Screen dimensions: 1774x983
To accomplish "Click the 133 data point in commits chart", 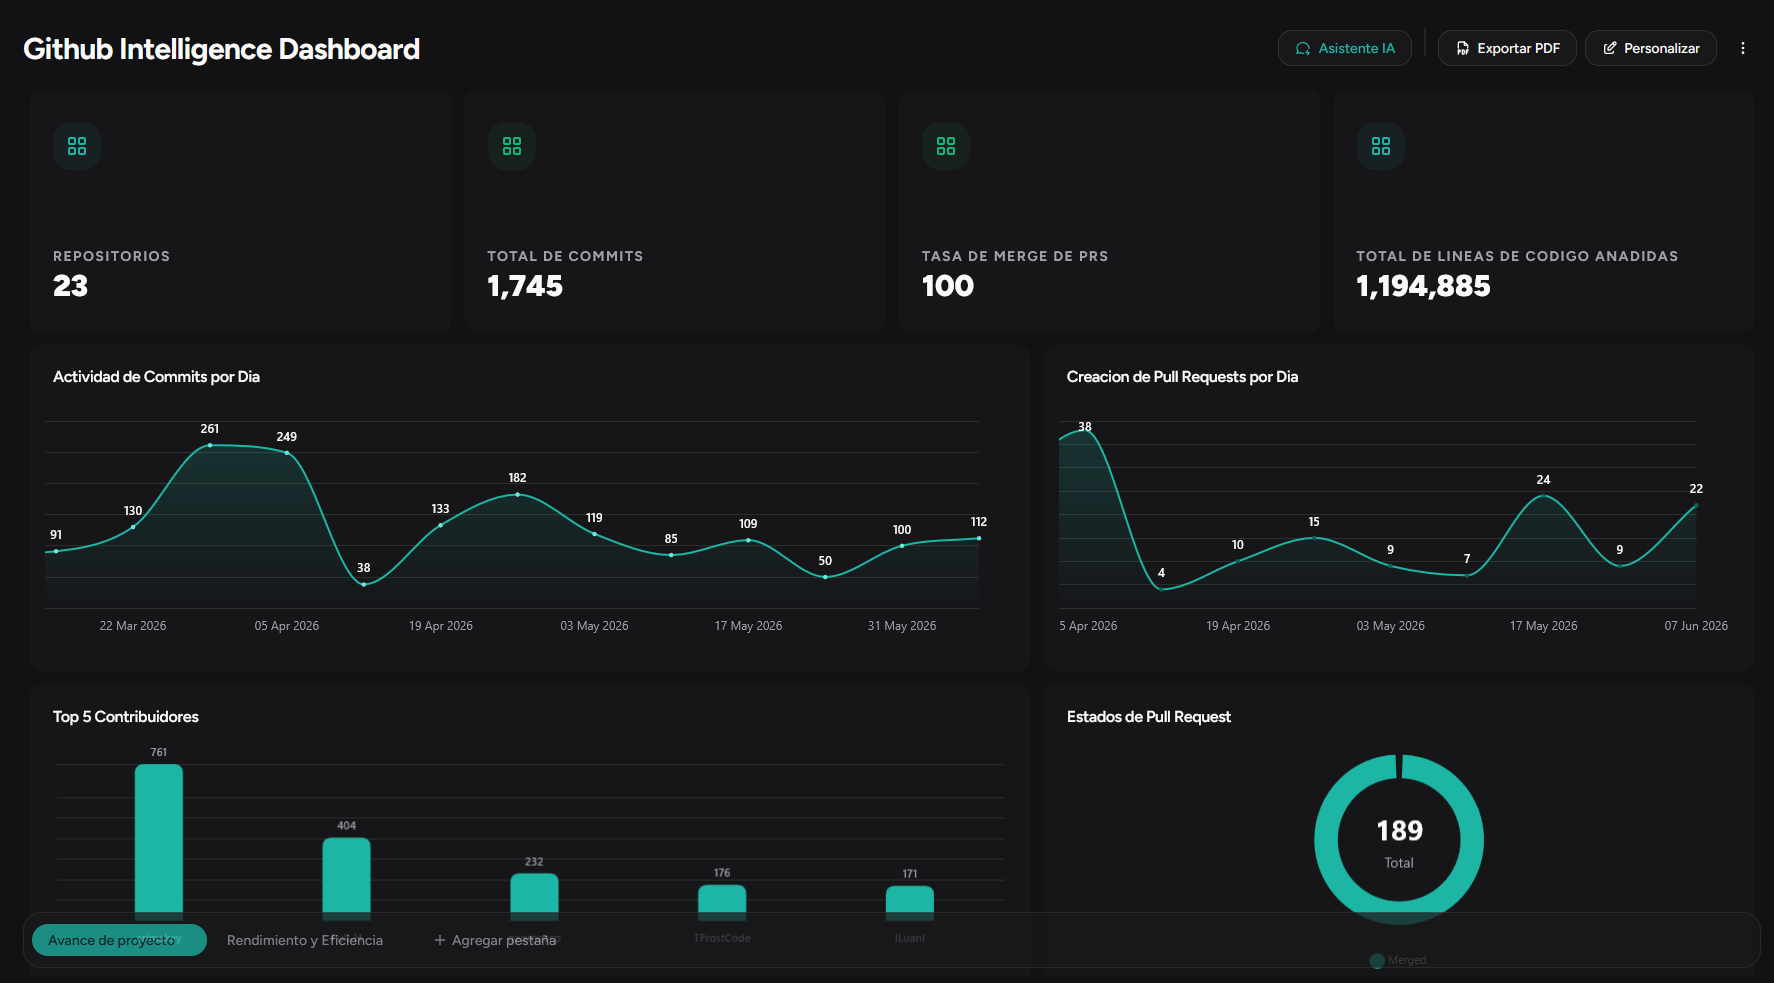I will pos(441,525).
